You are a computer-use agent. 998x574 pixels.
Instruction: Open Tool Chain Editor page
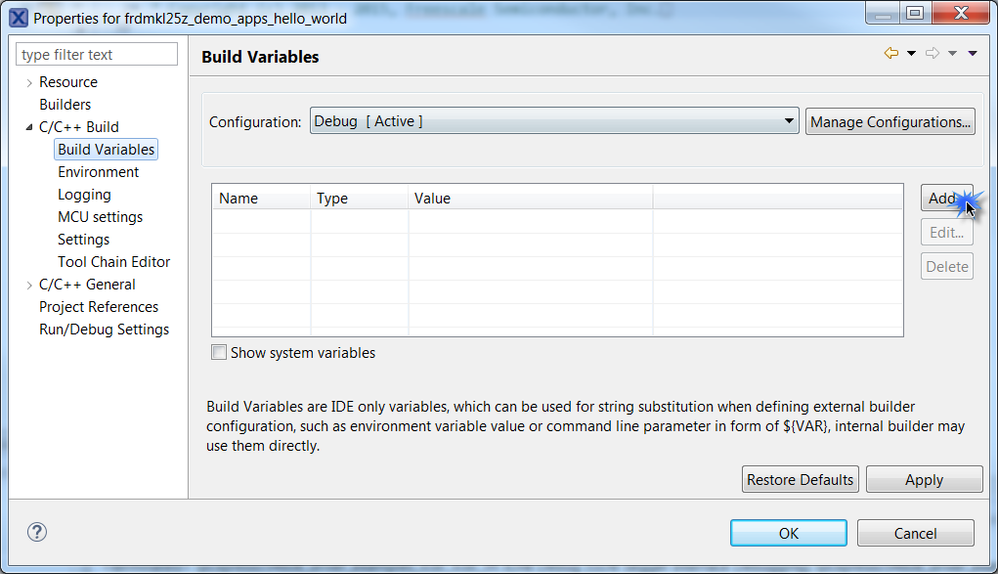click(114, 262)
